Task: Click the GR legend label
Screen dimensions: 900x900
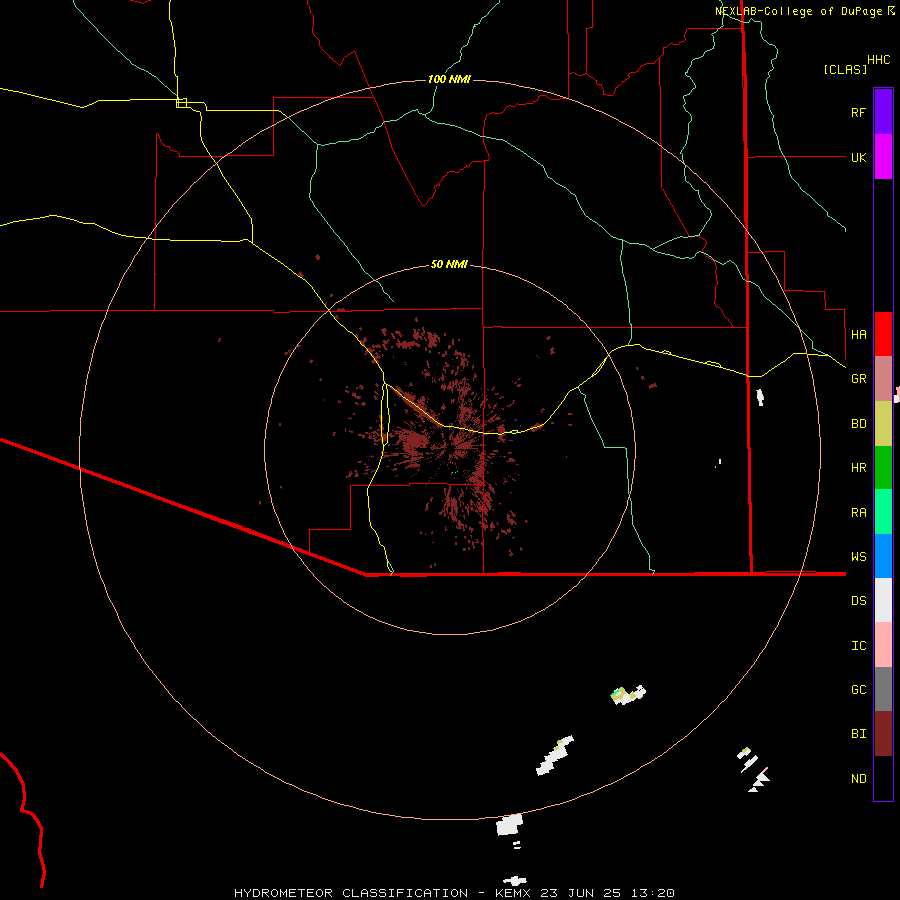Action: coord(858,379)
